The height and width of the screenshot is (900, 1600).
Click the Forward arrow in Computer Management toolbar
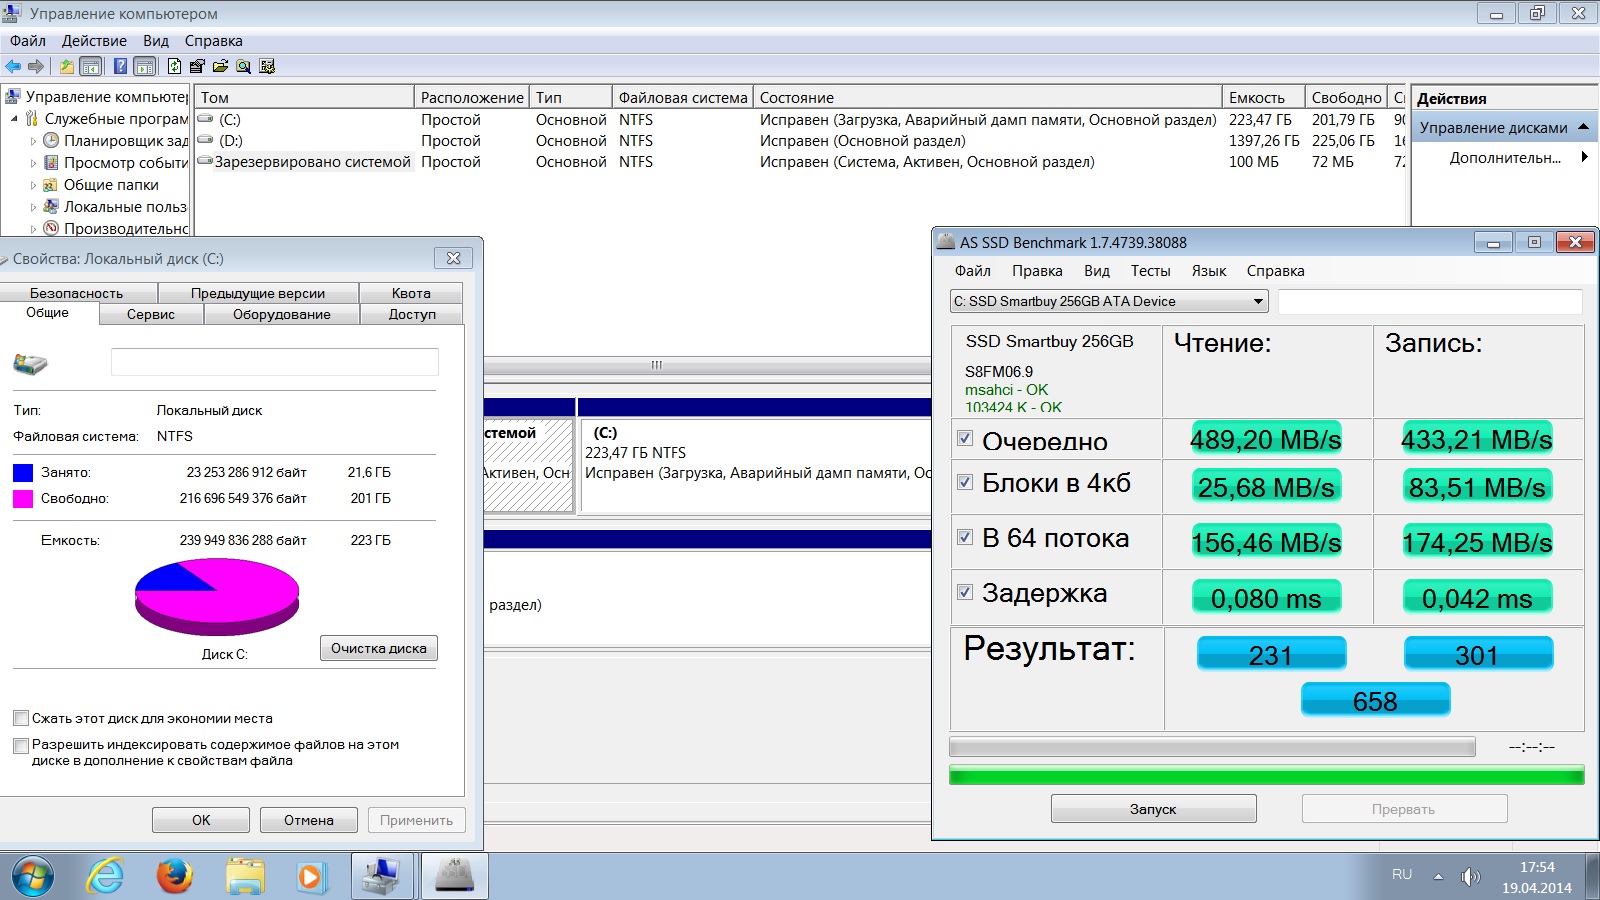pyautogui.click(x=35, y=66)
